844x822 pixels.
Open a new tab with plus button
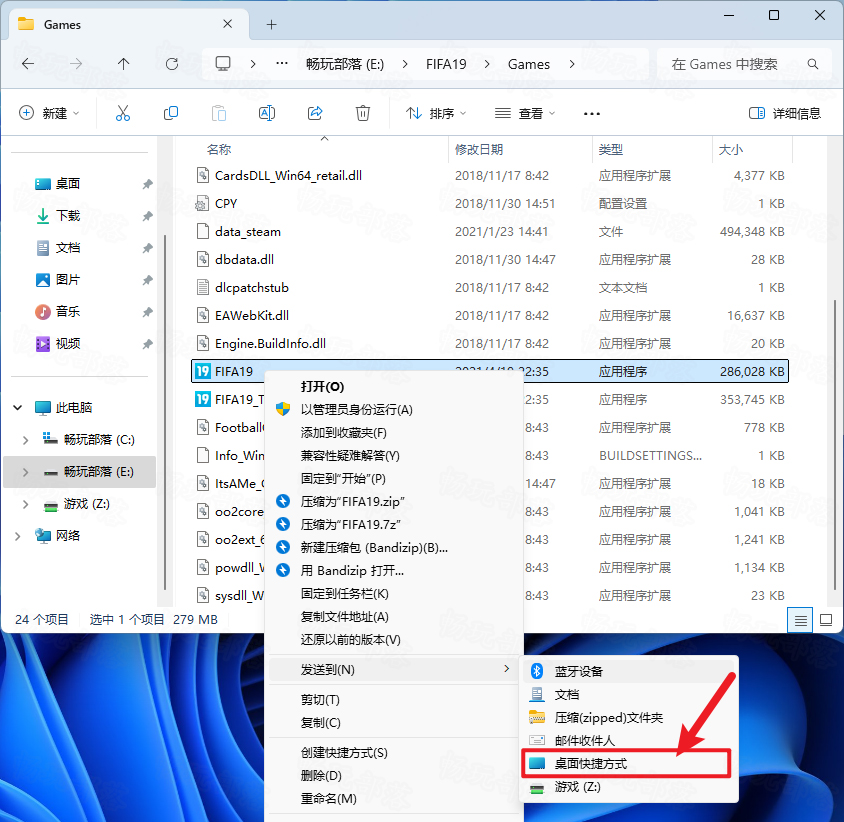point(272,24)
